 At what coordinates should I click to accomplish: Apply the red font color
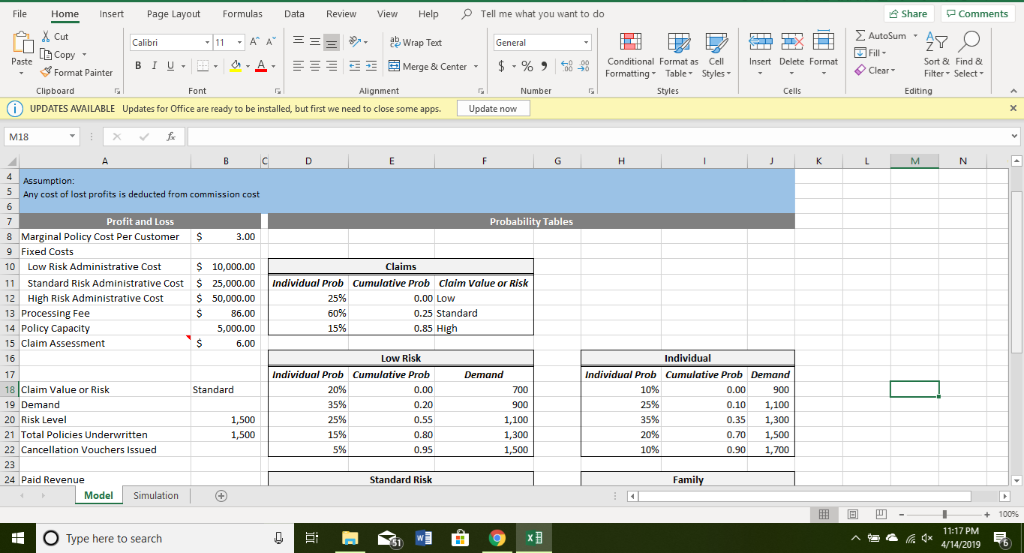(261, 66)
